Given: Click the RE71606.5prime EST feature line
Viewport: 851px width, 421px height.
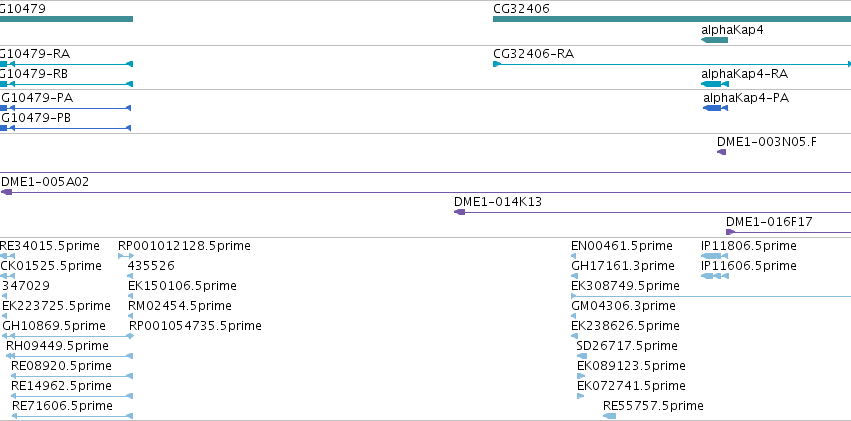Looking at the screenshot, I should (x=72, y=416).
